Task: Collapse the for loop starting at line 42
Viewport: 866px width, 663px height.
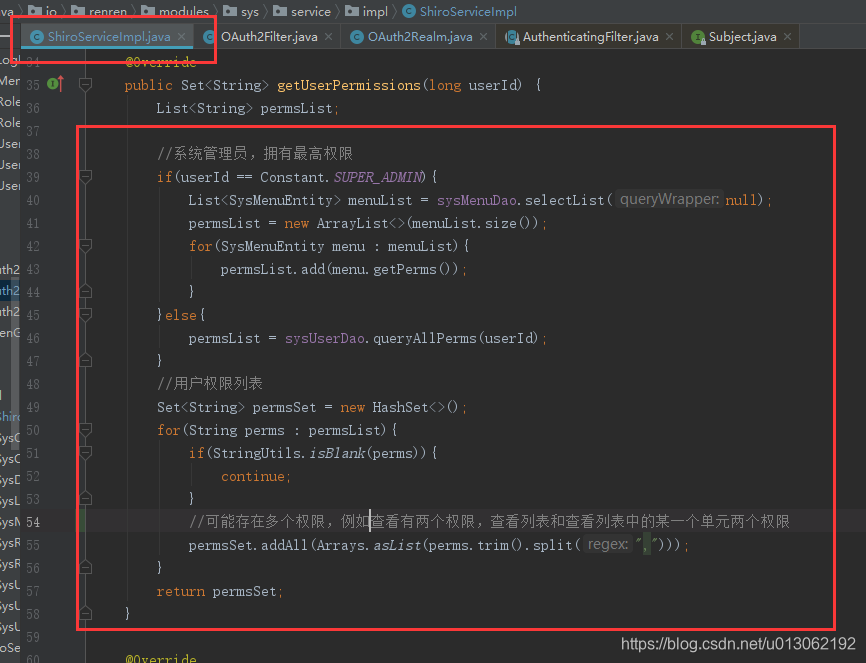Action: (x=85, y=243)
